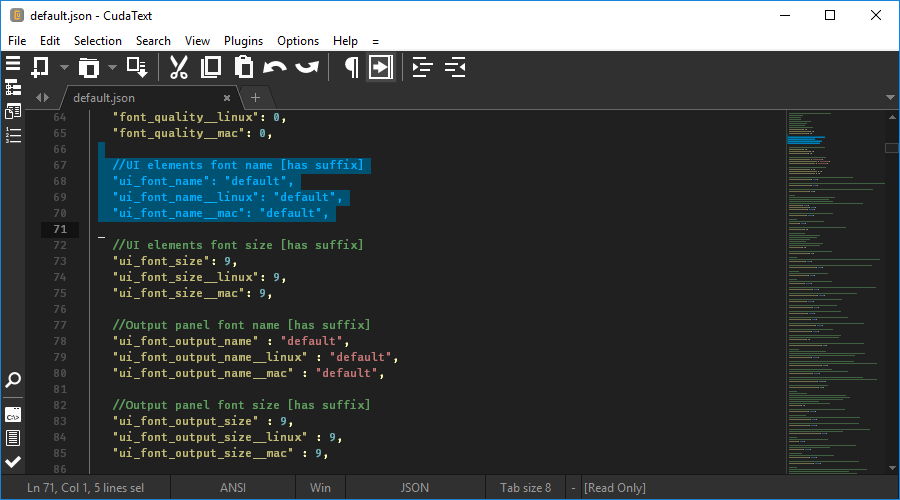
Task: Open the Console panel icon
Action: pos(13,415)
